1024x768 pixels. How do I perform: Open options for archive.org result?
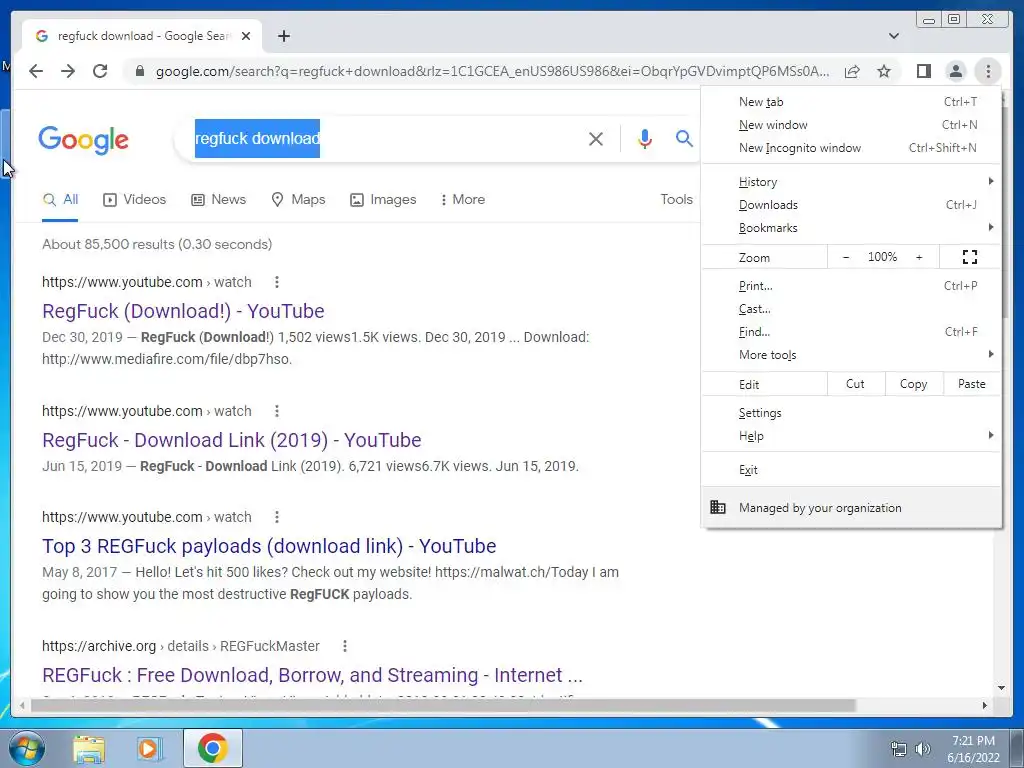pyautogui.click(x=345, y=646)
